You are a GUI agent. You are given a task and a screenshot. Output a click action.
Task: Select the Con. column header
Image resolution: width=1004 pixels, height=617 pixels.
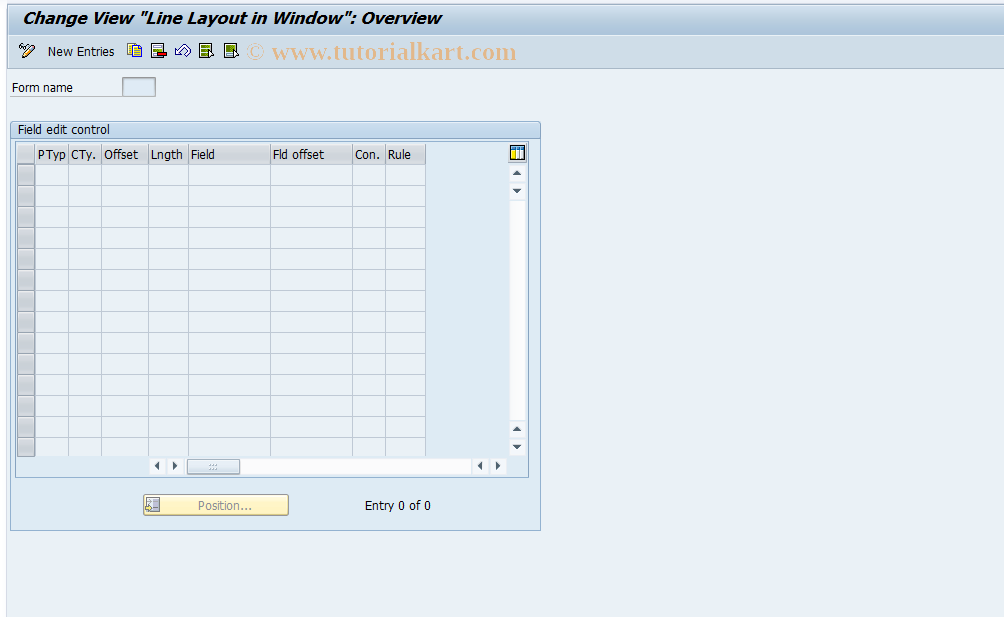(x=369, y=154)
